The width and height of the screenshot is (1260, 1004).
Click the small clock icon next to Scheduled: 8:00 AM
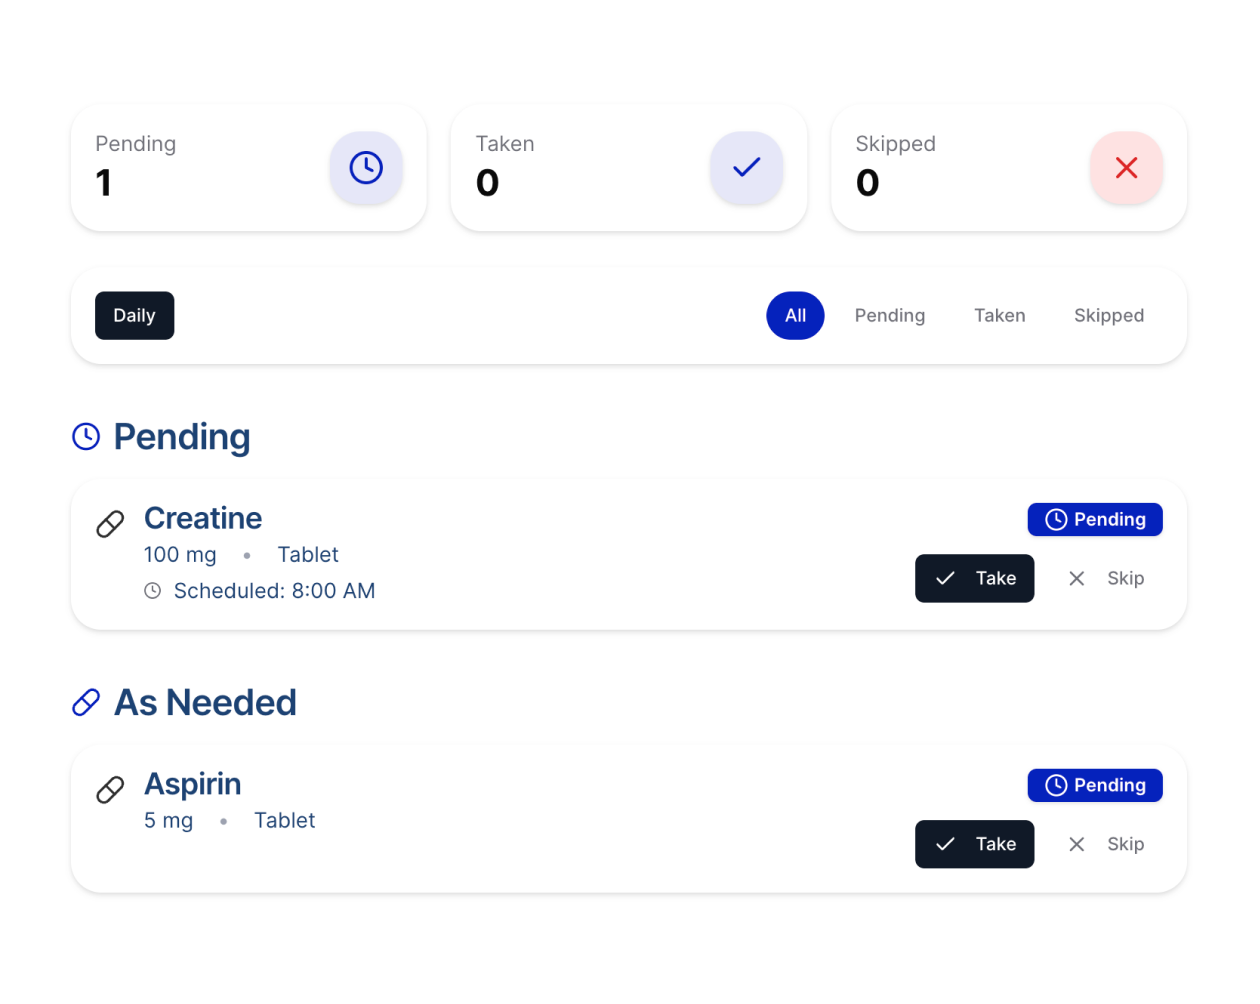point(153,591)
